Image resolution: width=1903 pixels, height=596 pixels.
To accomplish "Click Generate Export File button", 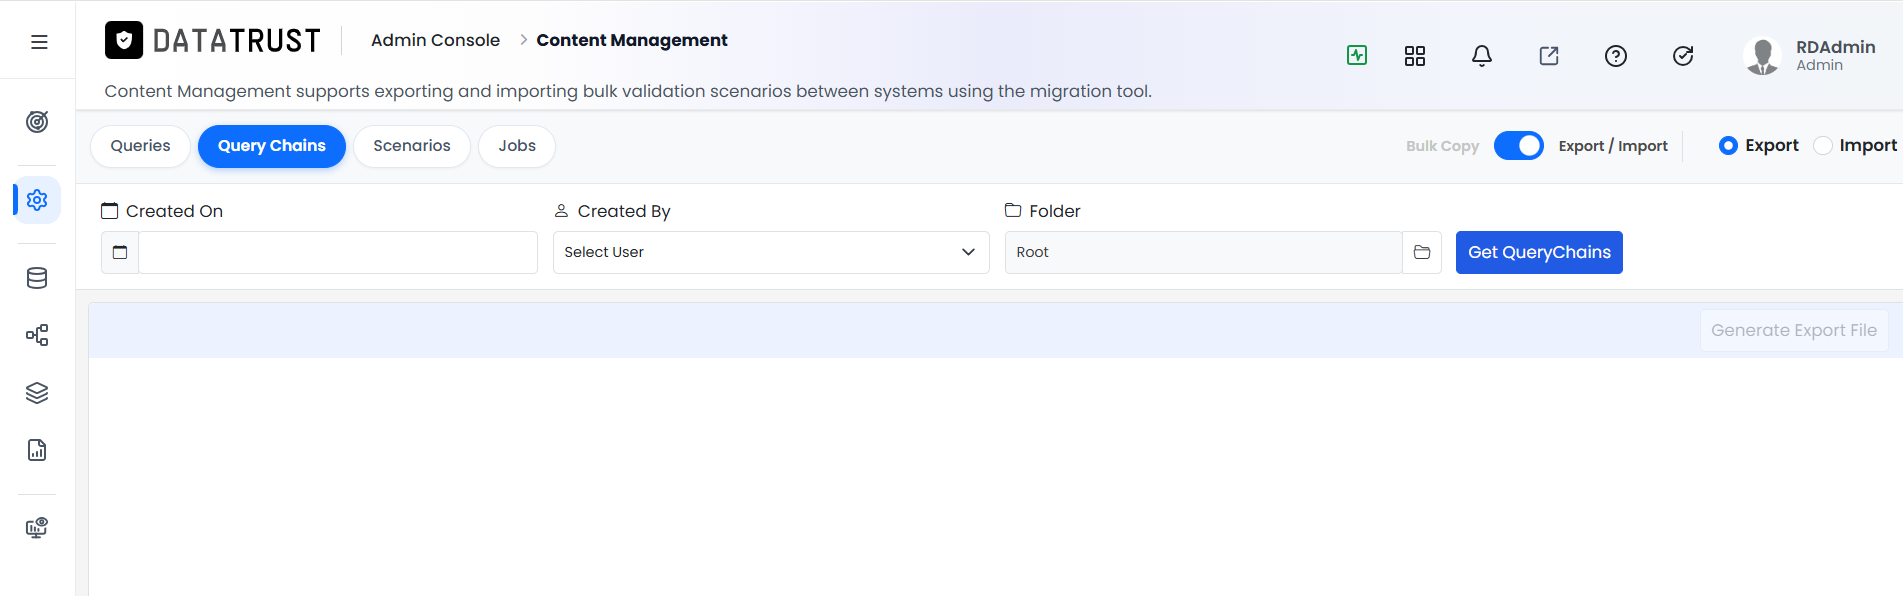I will click(1794, 330).
